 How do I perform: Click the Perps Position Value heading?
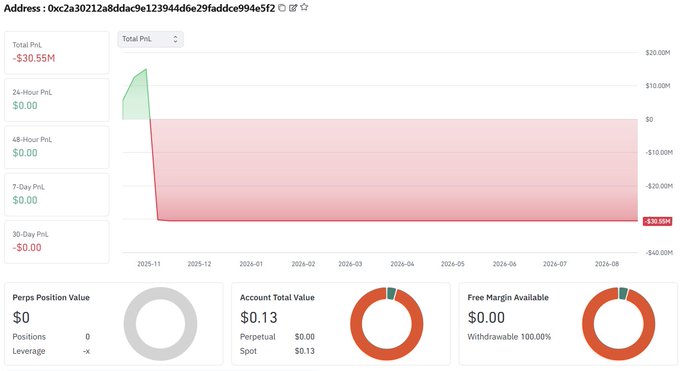click(x=51, y=298)
